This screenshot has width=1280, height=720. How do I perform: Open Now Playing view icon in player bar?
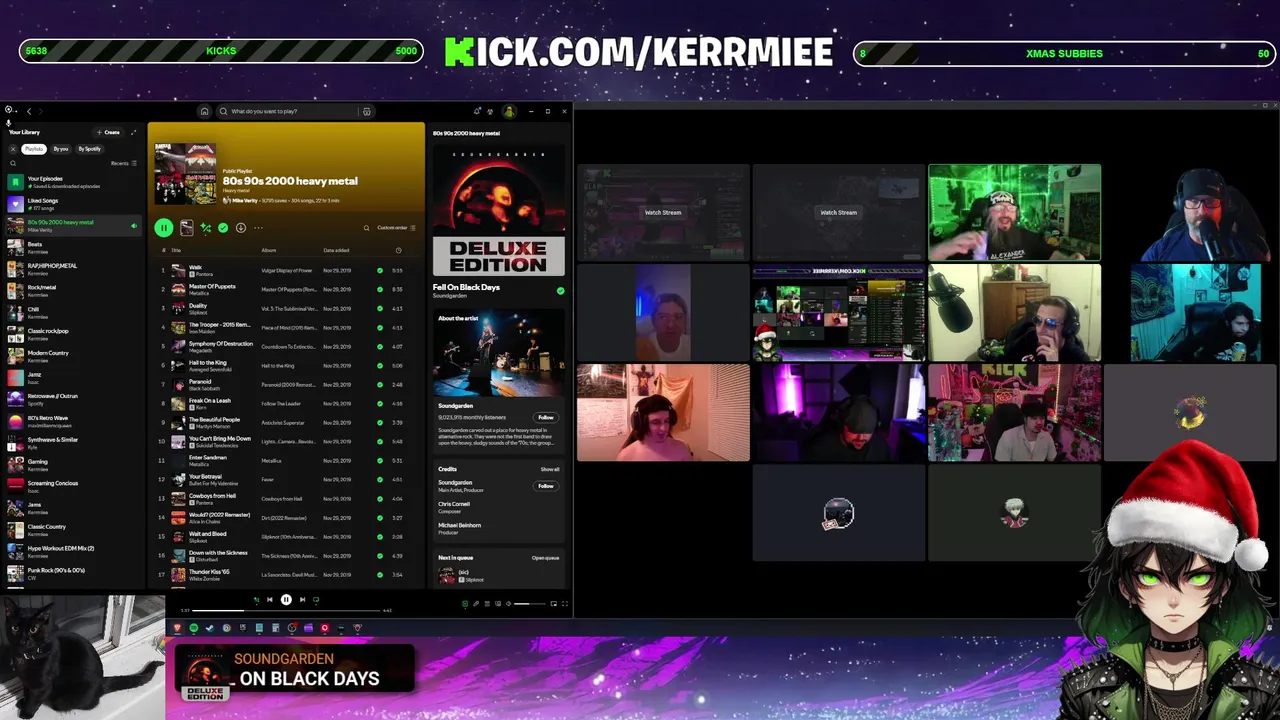tap(465, 603)
